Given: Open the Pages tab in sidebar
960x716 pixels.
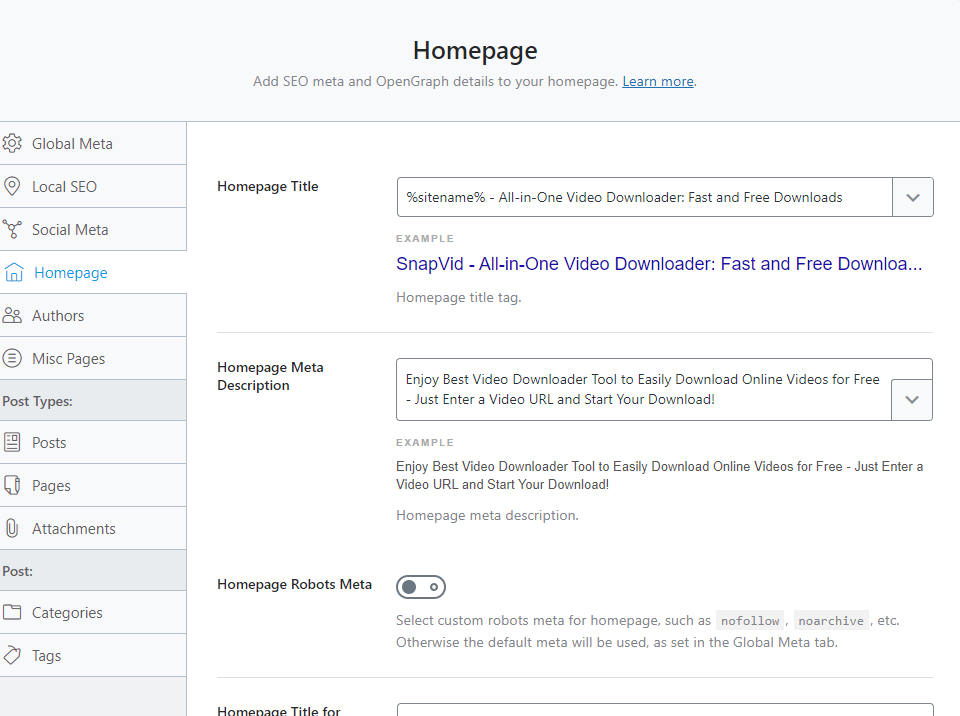Looking at the screenshot, I should point(51,485).
